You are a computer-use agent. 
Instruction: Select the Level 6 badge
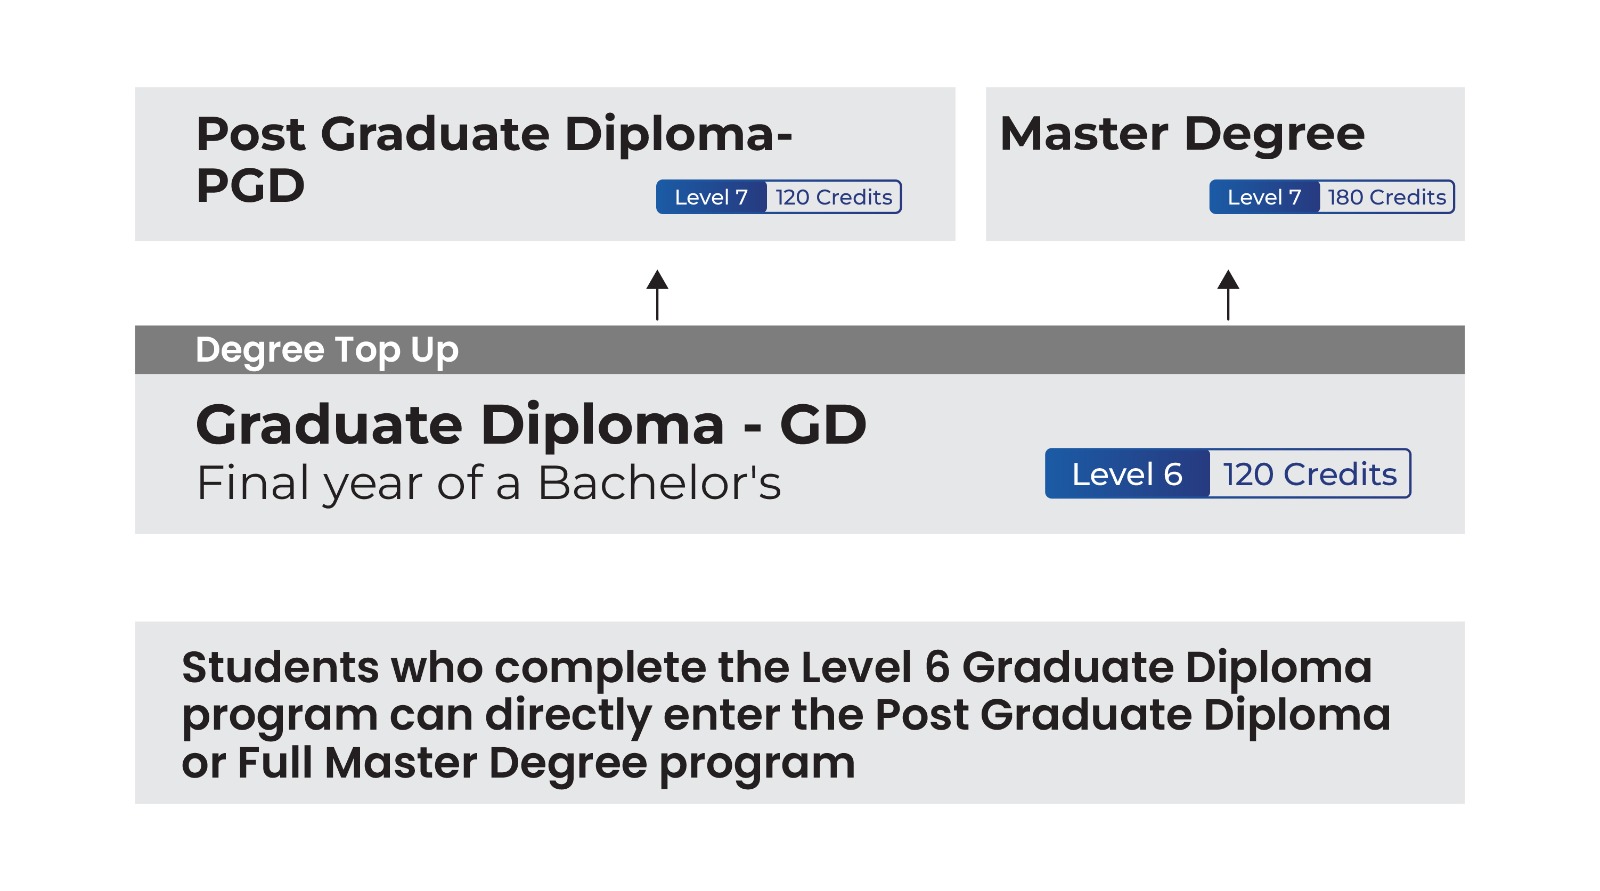coord(1127,474)
